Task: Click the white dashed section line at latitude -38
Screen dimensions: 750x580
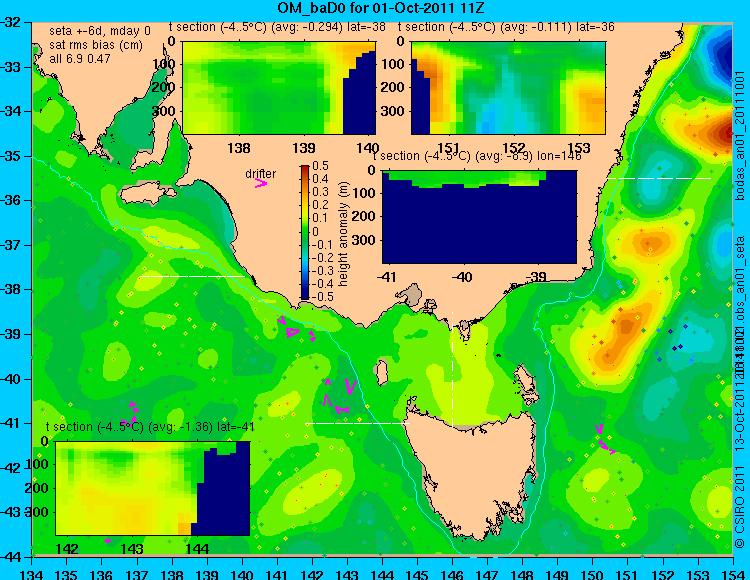Action: (x=192, y=276)
